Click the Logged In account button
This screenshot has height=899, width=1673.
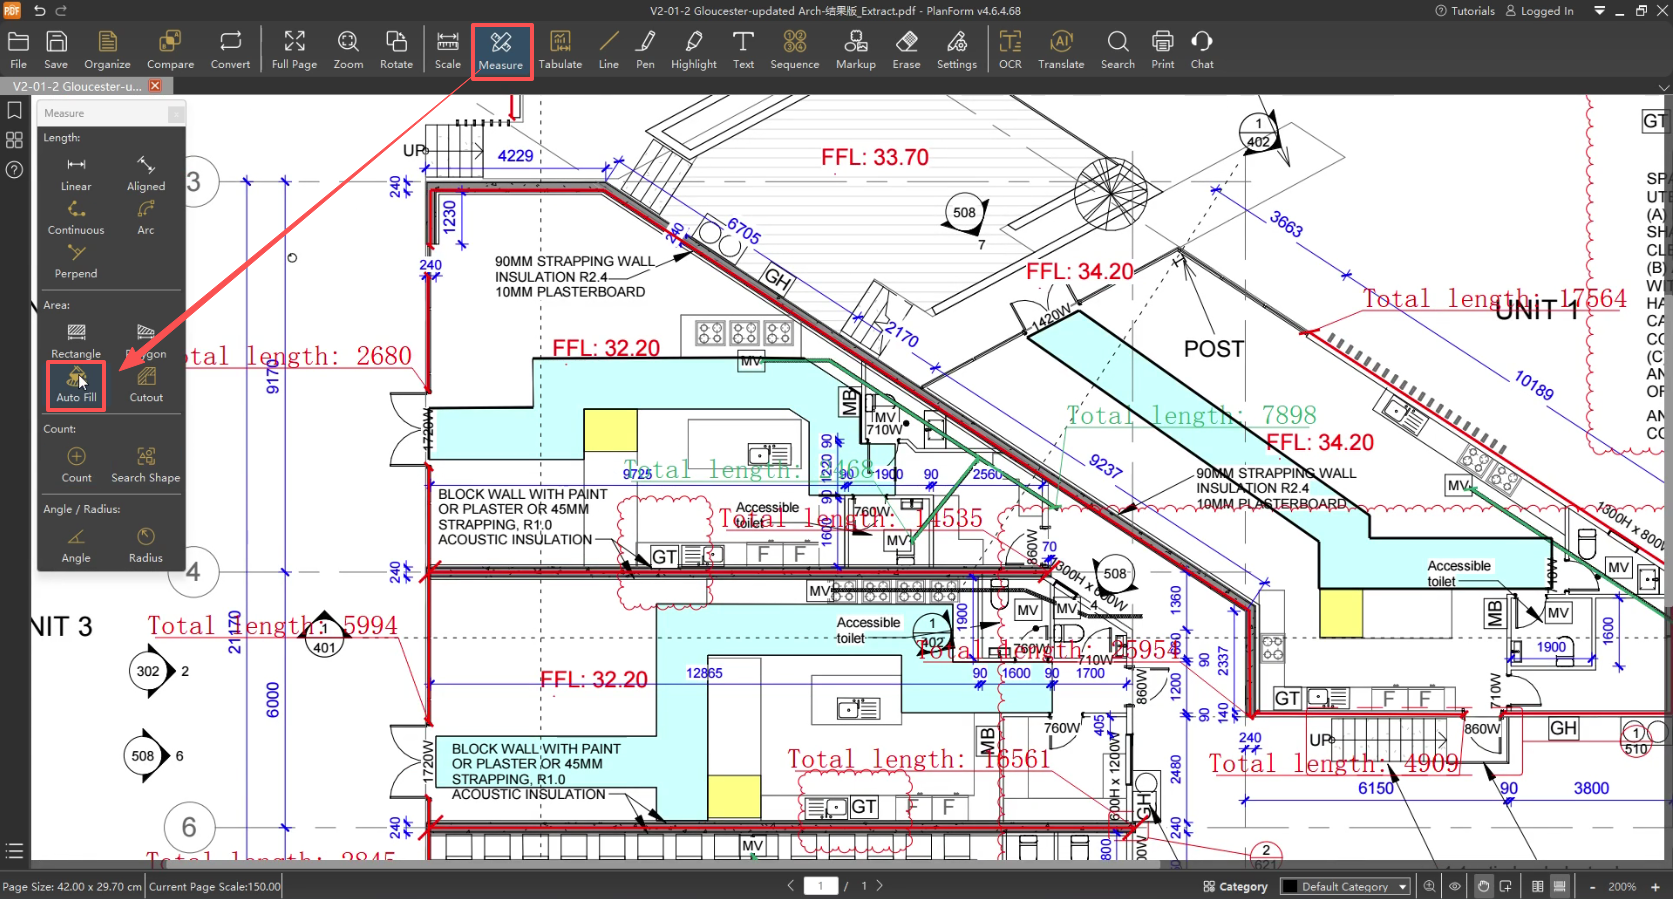[x=1539, y=11]
